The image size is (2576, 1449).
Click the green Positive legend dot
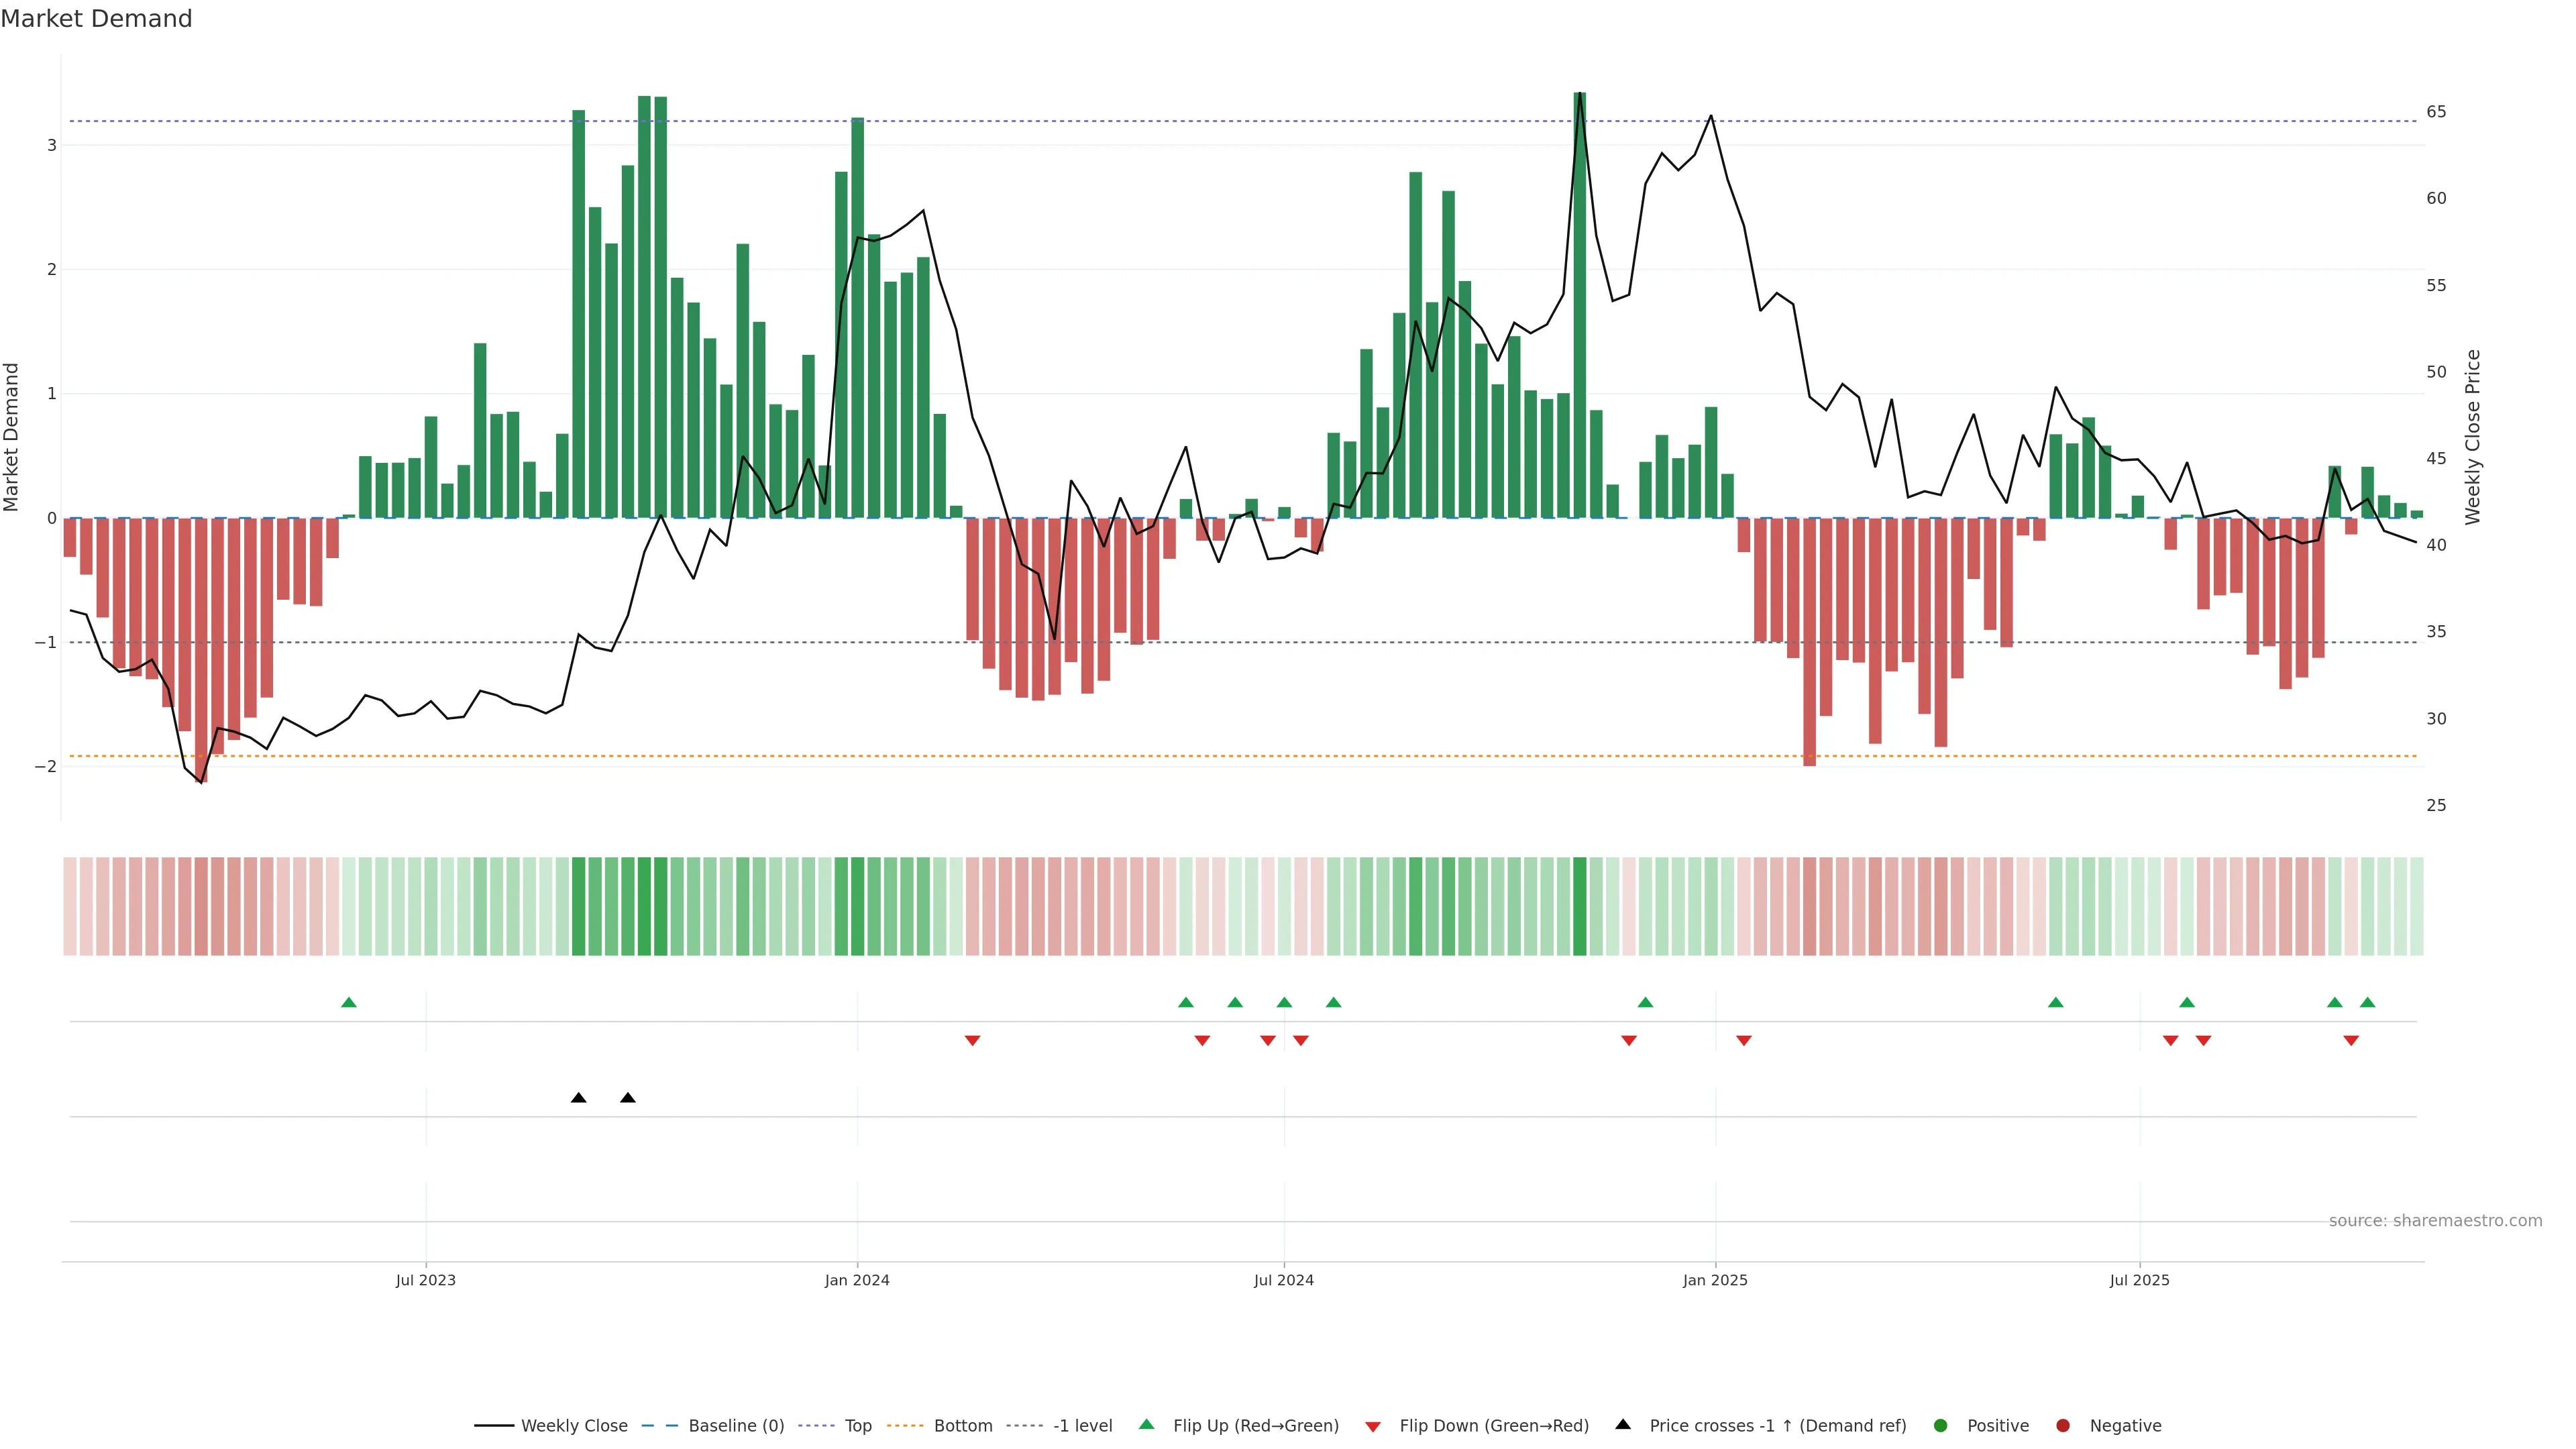pyautogui.click(x=1941, y=1426)
